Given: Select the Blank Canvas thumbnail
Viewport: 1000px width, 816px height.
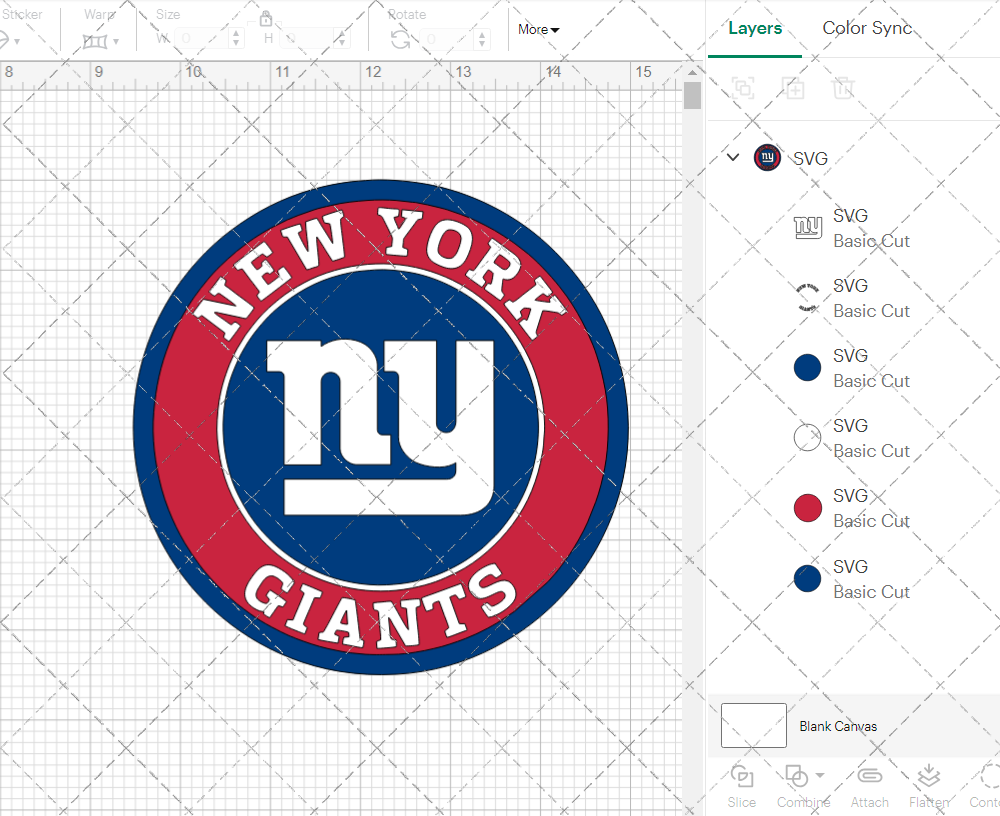Looking at the screenshot, I should click(x=753, y=725).
